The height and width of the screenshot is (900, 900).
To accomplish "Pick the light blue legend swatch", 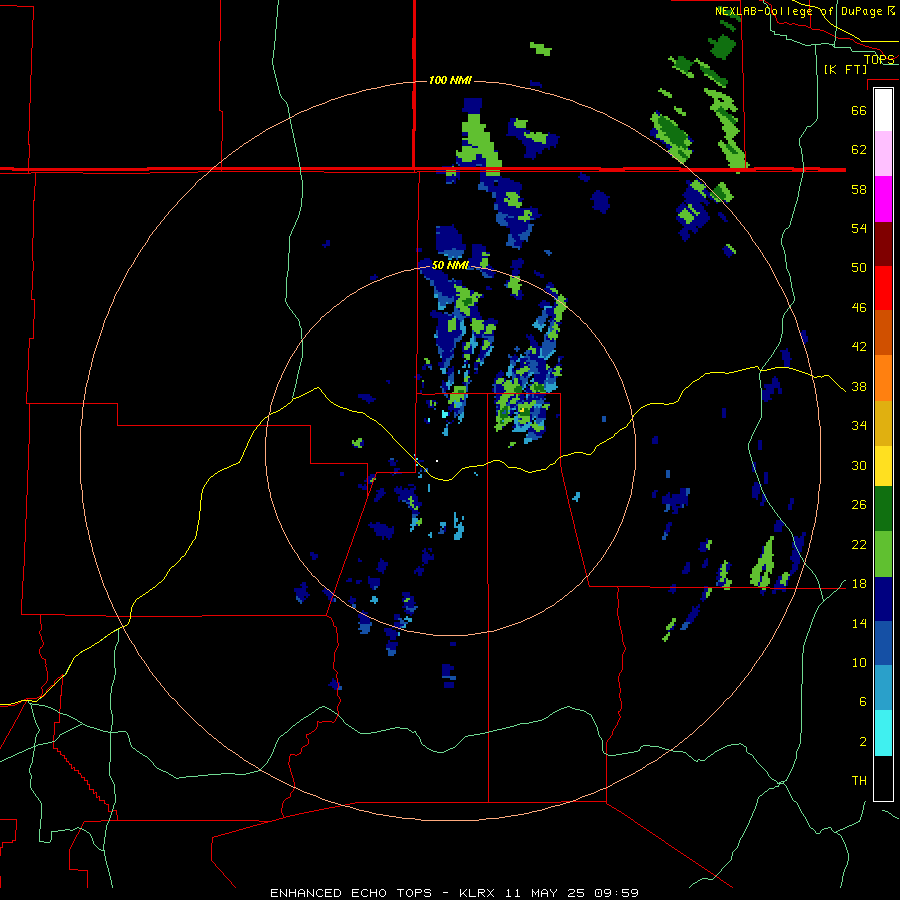I will point(883,688).
